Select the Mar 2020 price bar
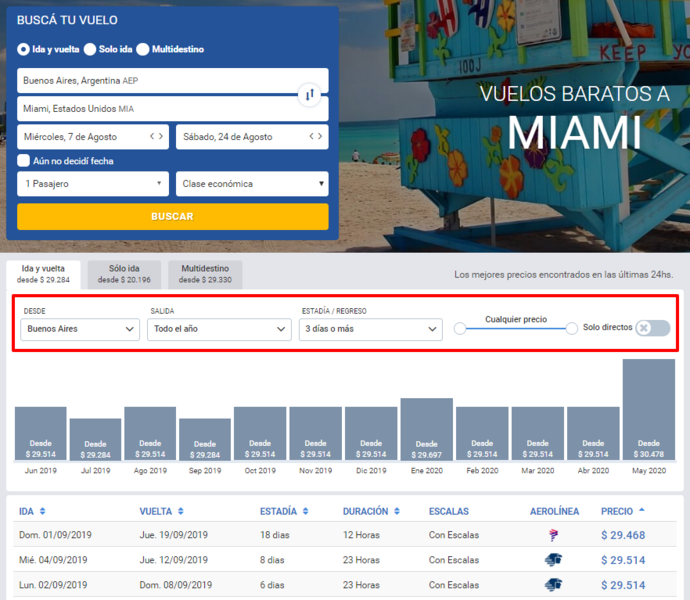Viewport: 690px width, 600px height. [x=538, y=433]
